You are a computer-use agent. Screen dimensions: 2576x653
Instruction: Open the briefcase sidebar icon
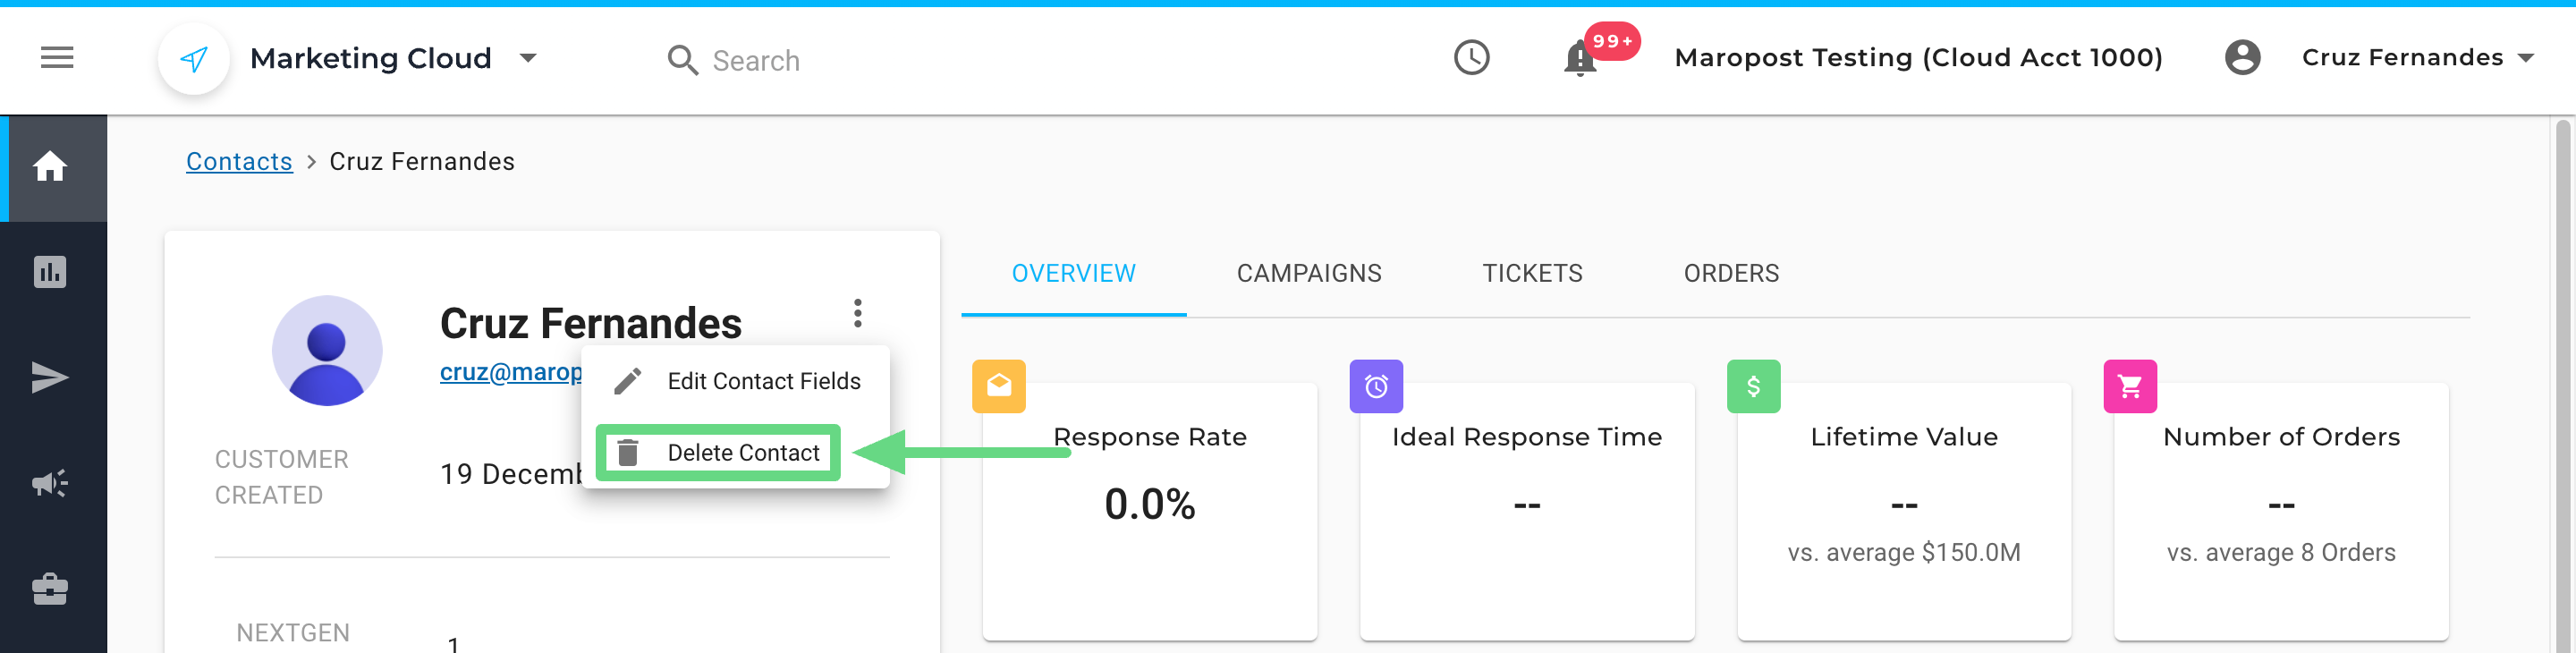50,589
